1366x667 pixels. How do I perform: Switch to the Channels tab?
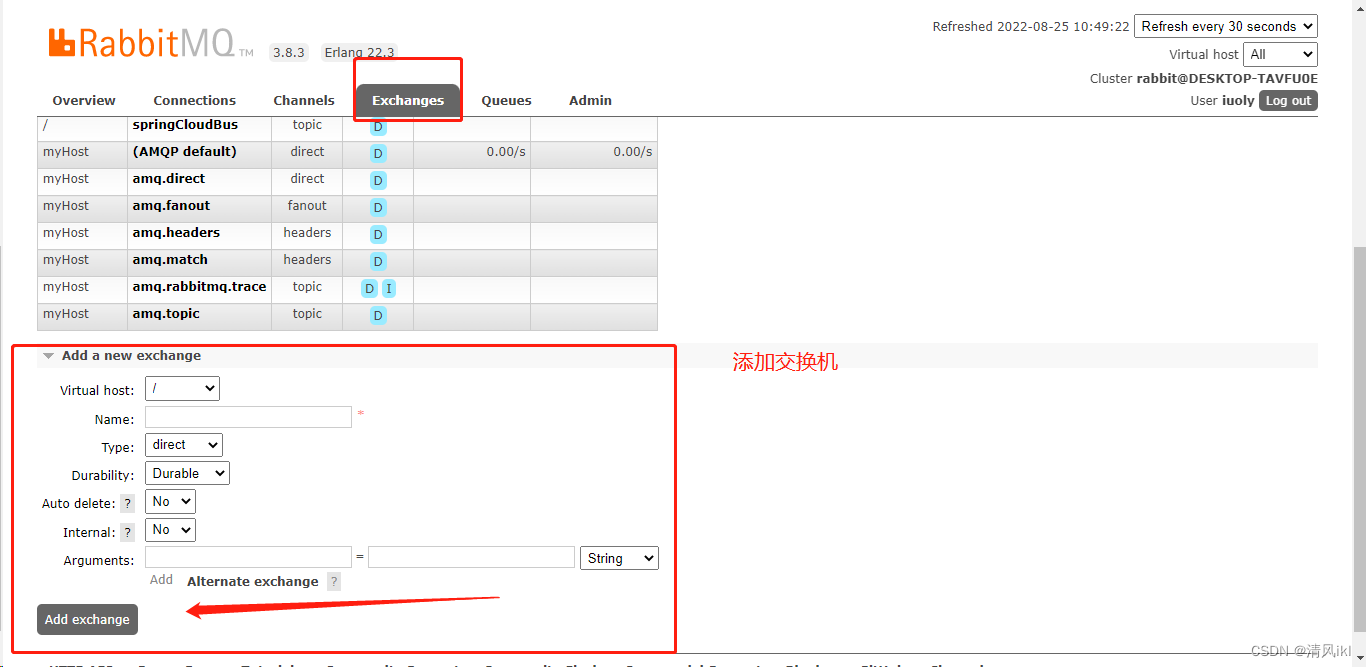pos(304,101)
